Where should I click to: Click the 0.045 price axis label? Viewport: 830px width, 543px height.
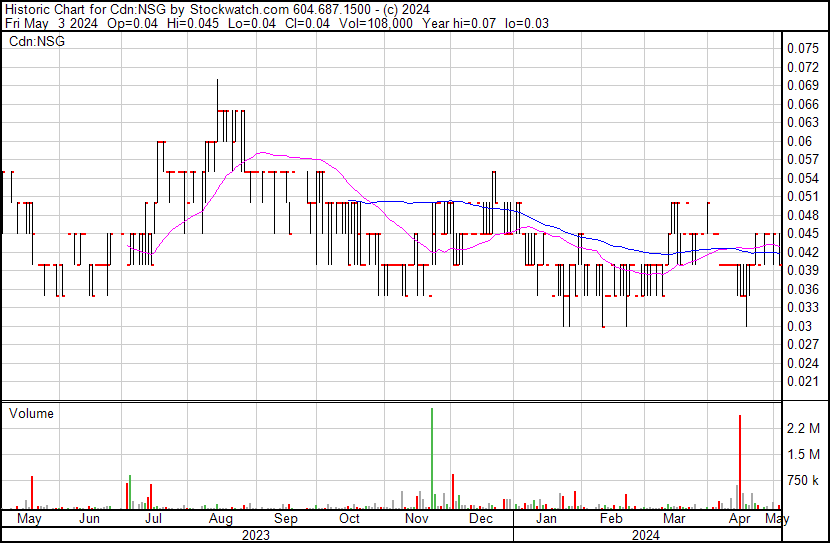point(802,233)
